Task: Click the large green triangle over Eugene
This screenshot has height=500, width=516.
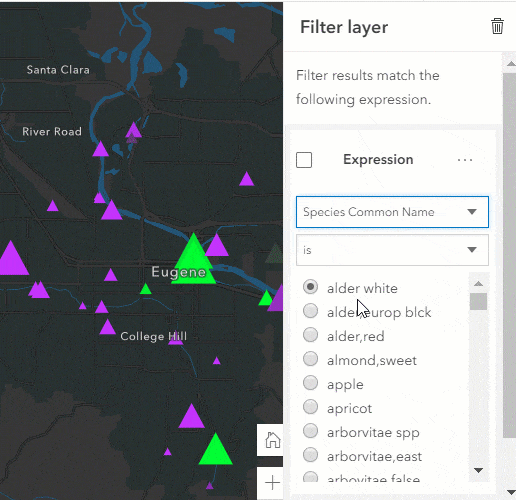Action: coord(193,263)
